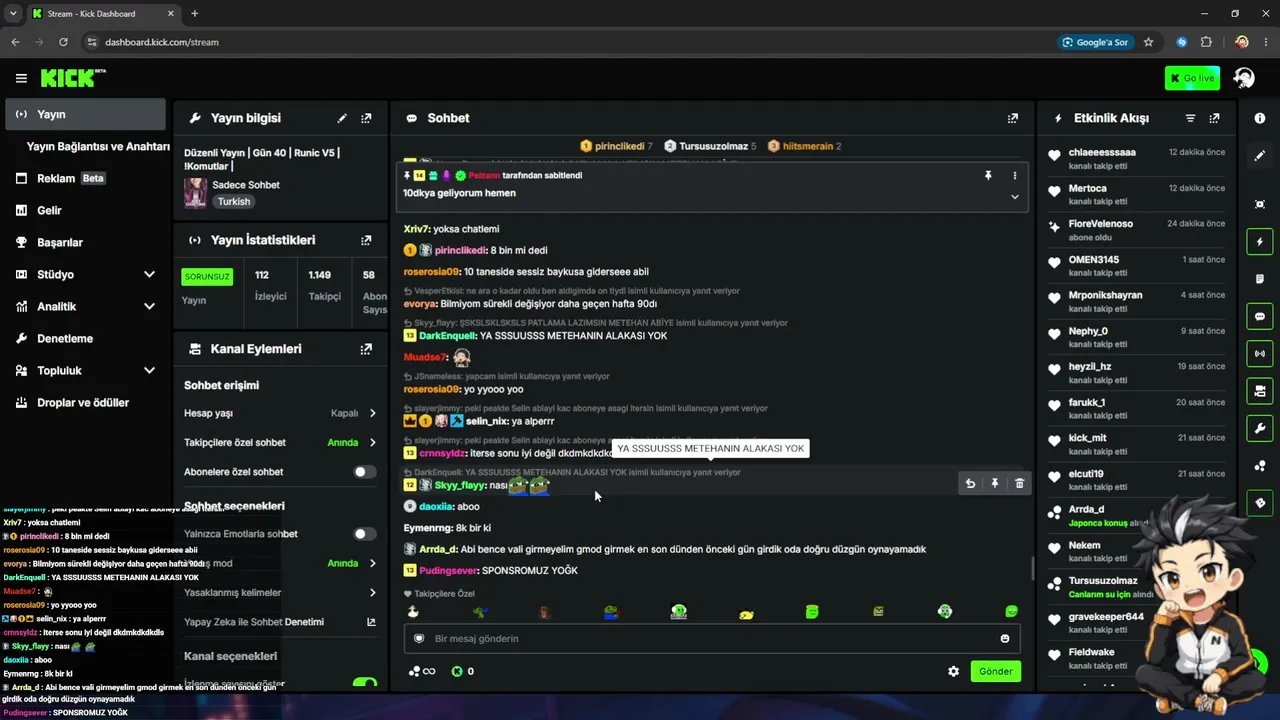Open Yayın Bağlantısı ve Anahtarı page
Image resolution: width=1280 pixels, height=720 pixels.
click(98, 146)
